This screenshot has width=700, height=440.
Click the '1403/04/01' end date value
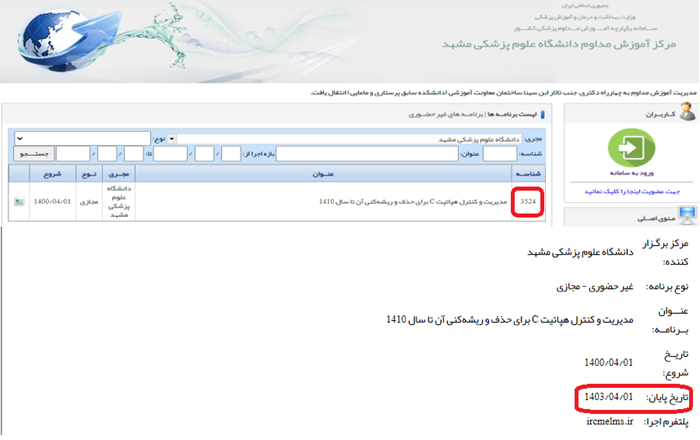tap(608, 397)
